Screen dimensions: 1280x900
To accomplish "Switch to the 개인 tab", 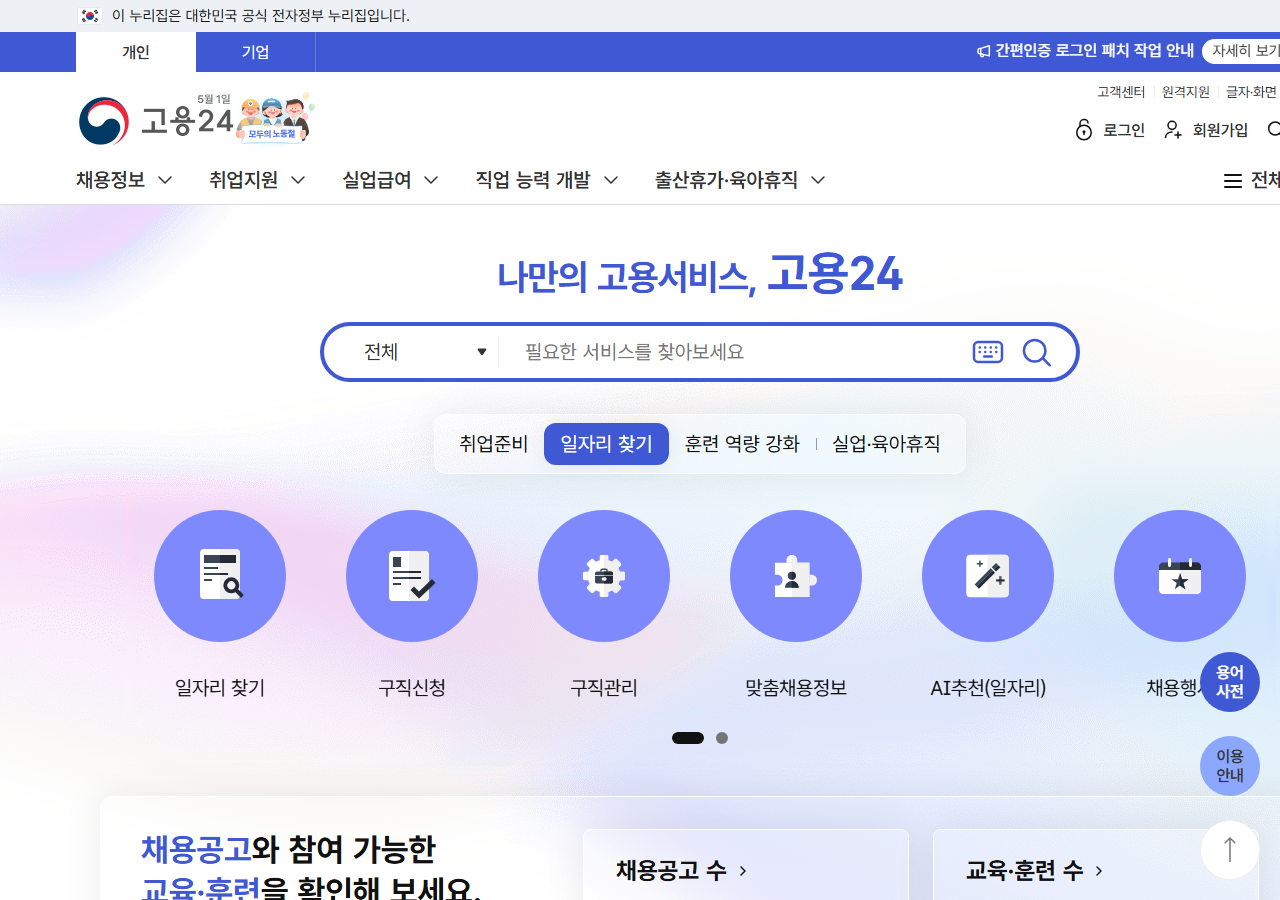I will coord(136,52).
